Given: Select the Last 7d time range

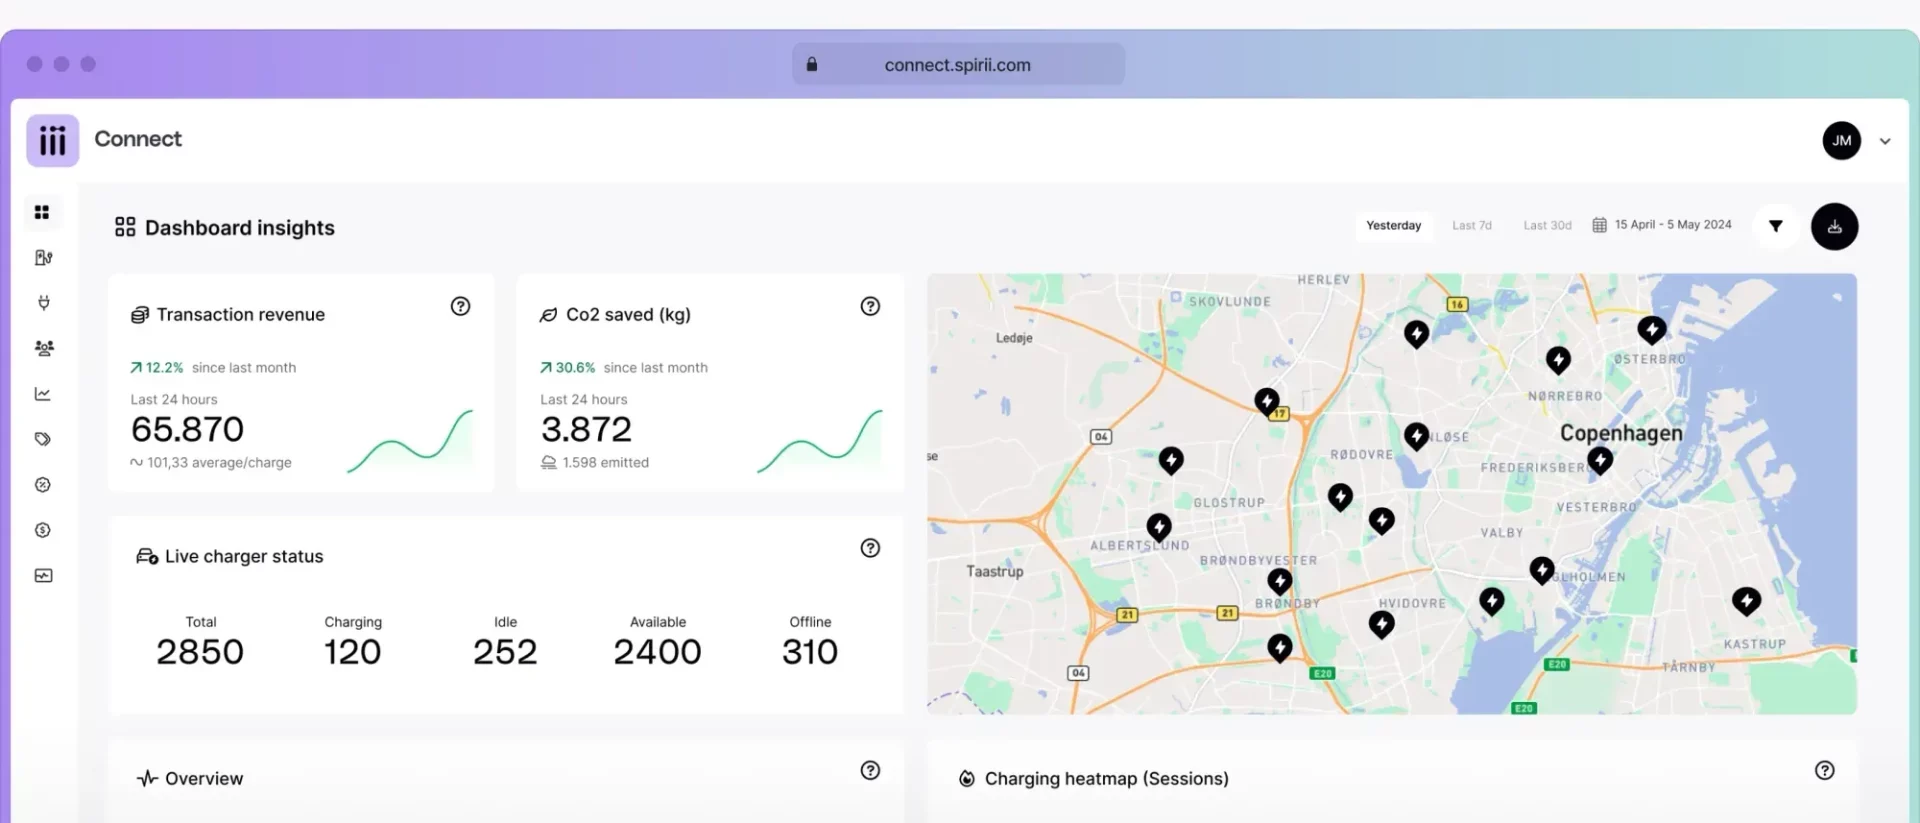Looking at the screenshot, I should (x=1472, y=225).
